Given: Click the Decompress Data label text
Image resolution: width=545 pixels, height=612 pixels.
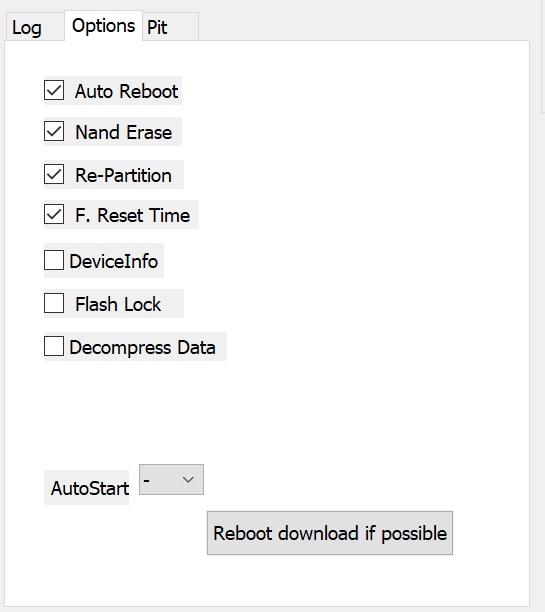Looking at the screenshot, I should tap(142, 347).
